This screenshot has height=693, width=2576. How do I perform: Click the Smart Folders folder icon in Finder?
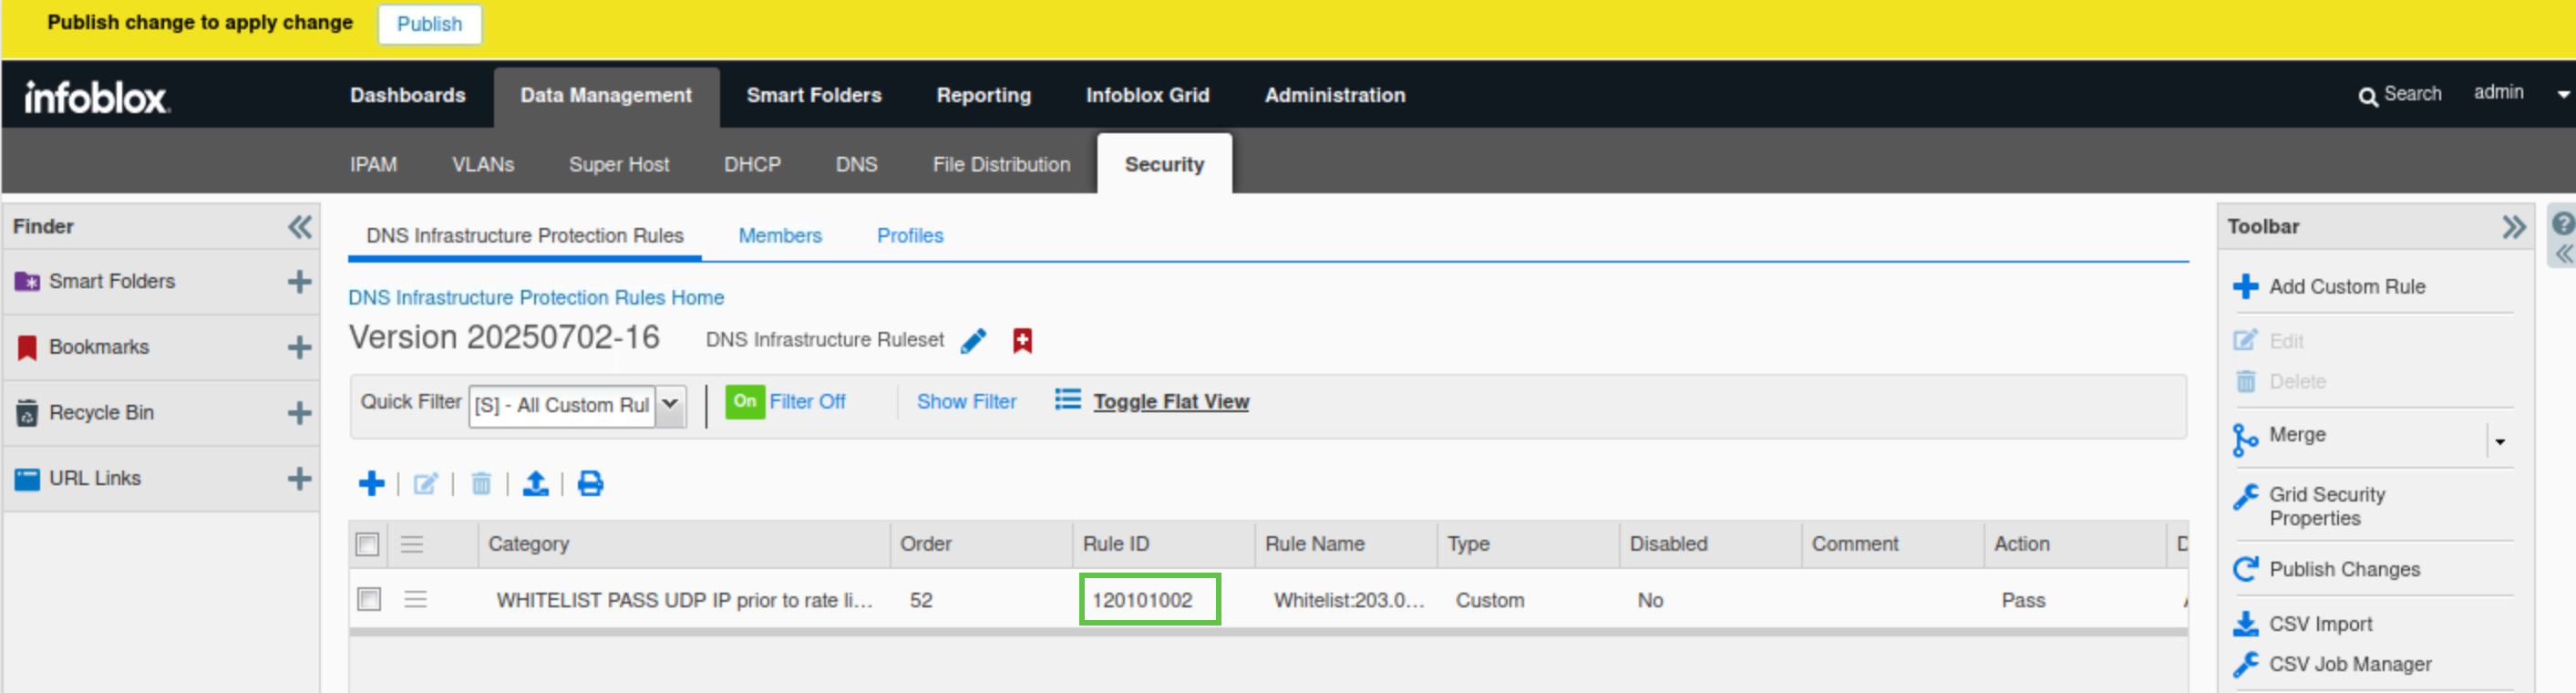(27, 281)
